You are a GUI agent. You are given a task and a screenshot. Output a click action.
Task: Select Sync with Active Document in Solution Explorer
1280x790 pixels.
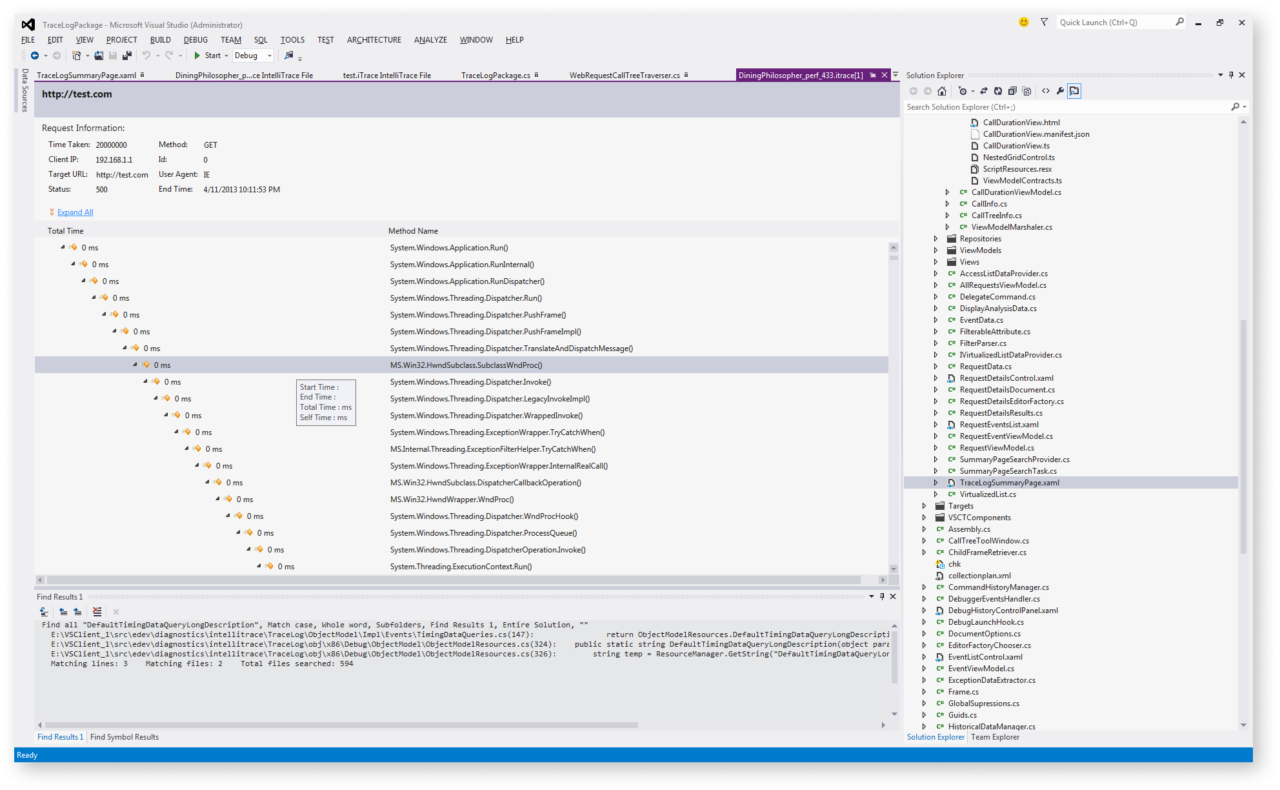click(983, 91)
